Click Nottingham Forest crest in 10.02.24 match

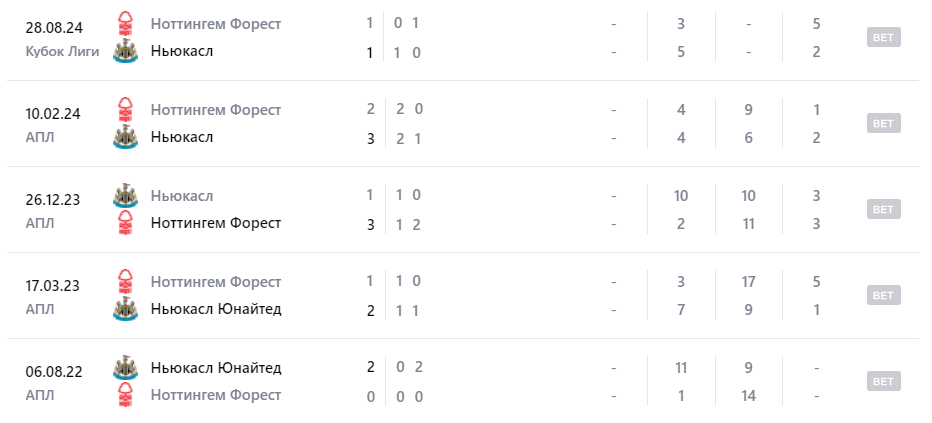pyautogui.click(x=125, y=109)
